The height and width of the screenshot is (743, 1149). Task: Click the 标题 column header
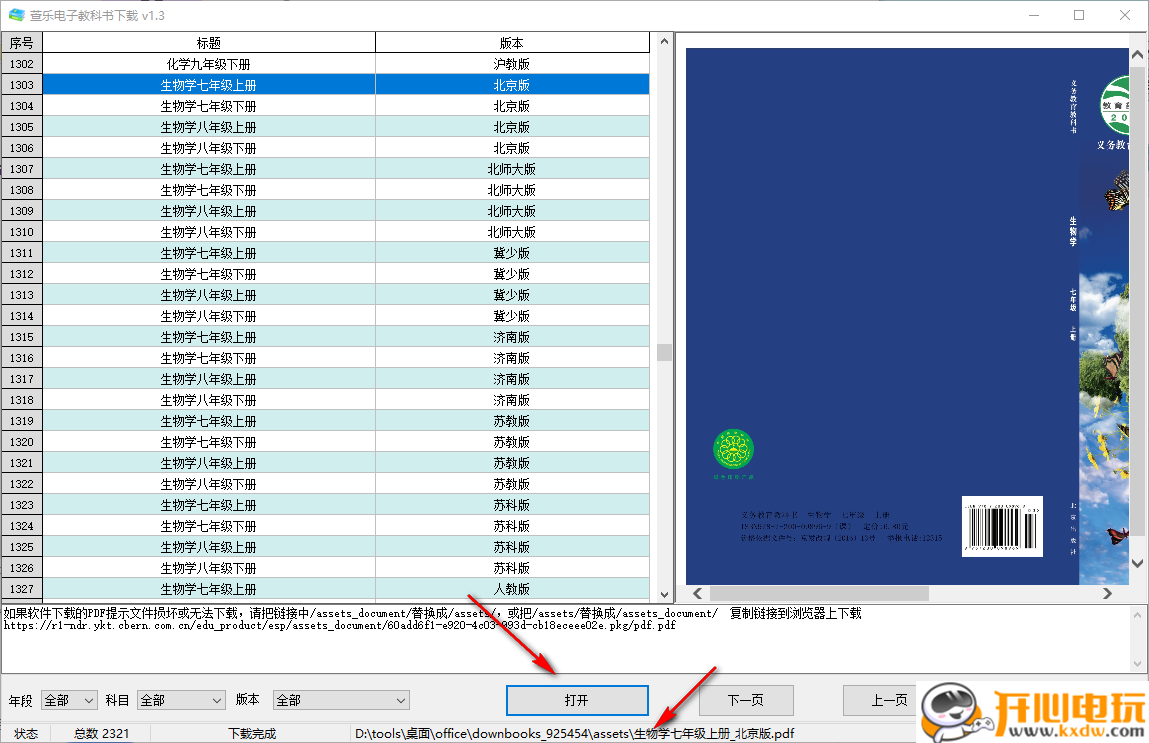tap(209, 43)
